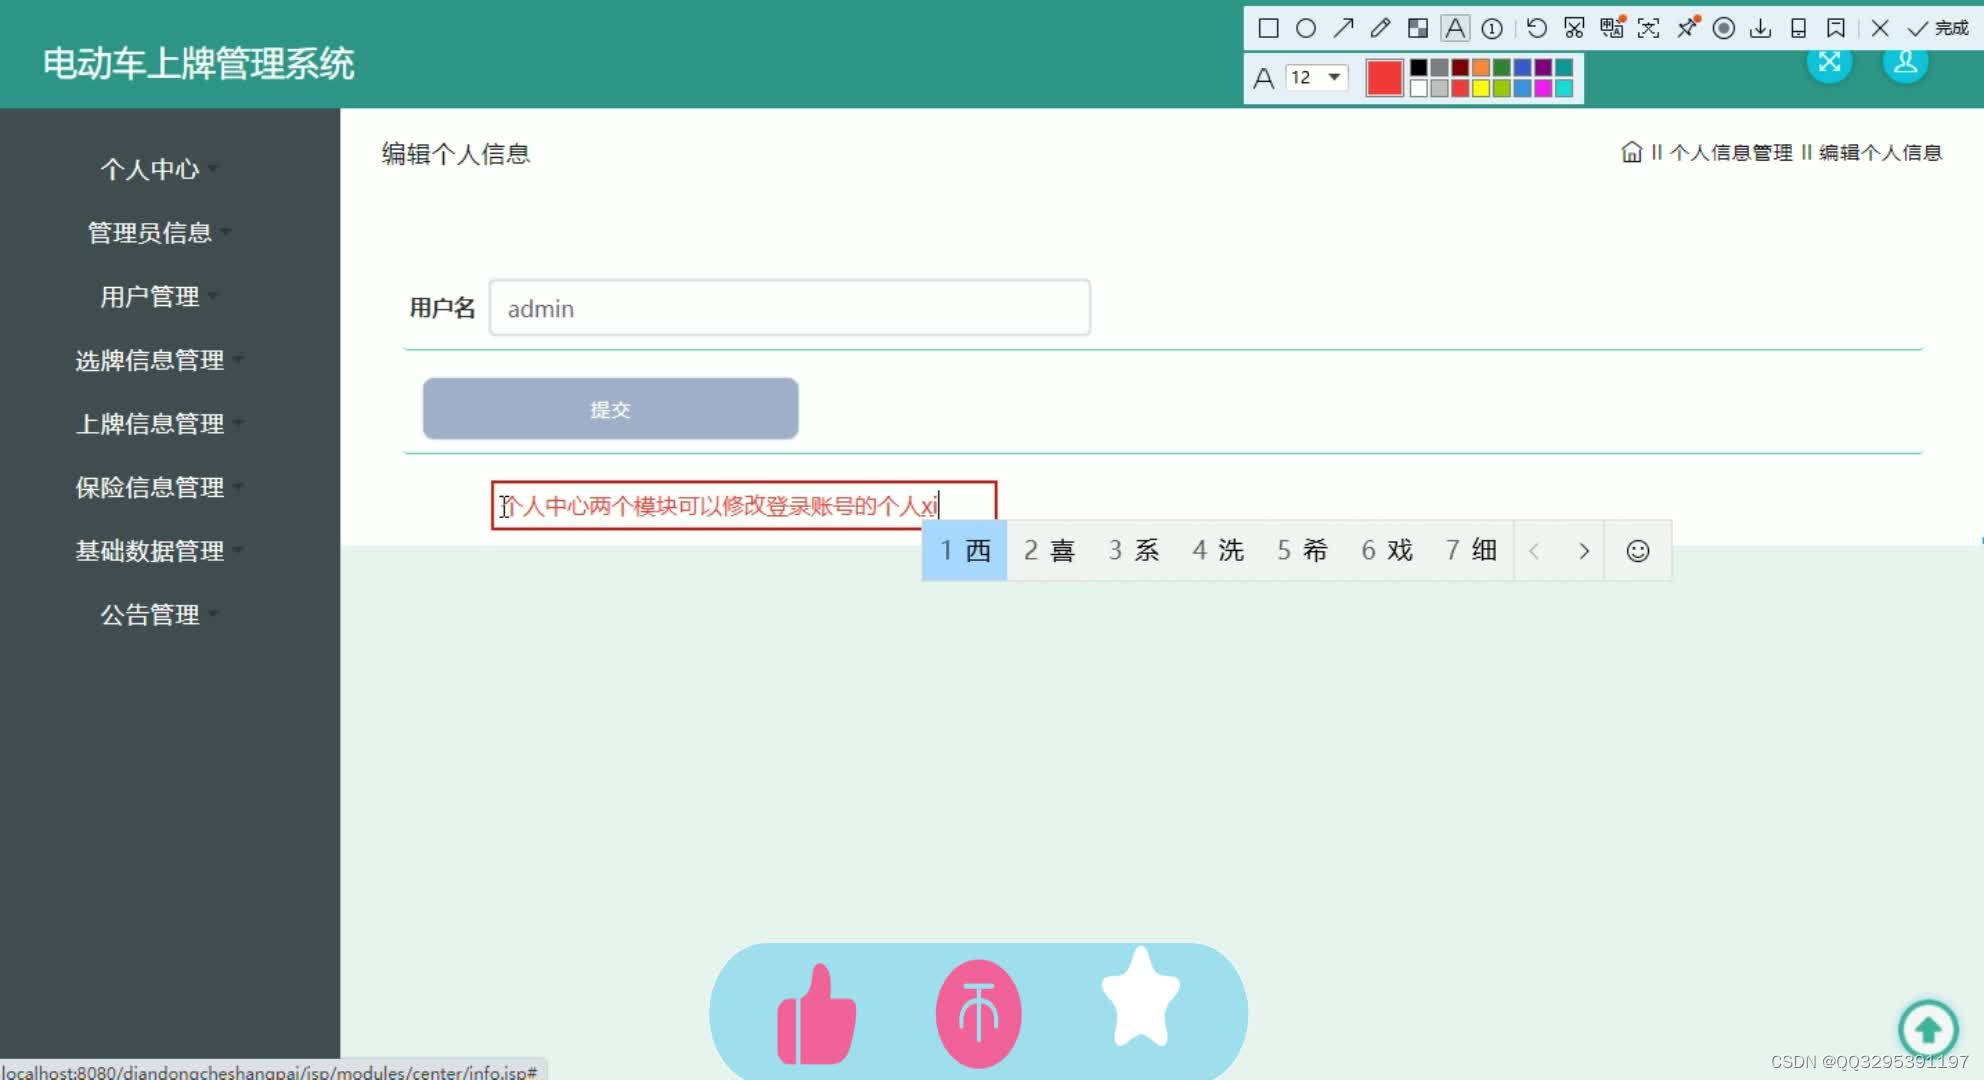Select the arrow drawing tool
1984x1080 pixels.
[1343, 28]
